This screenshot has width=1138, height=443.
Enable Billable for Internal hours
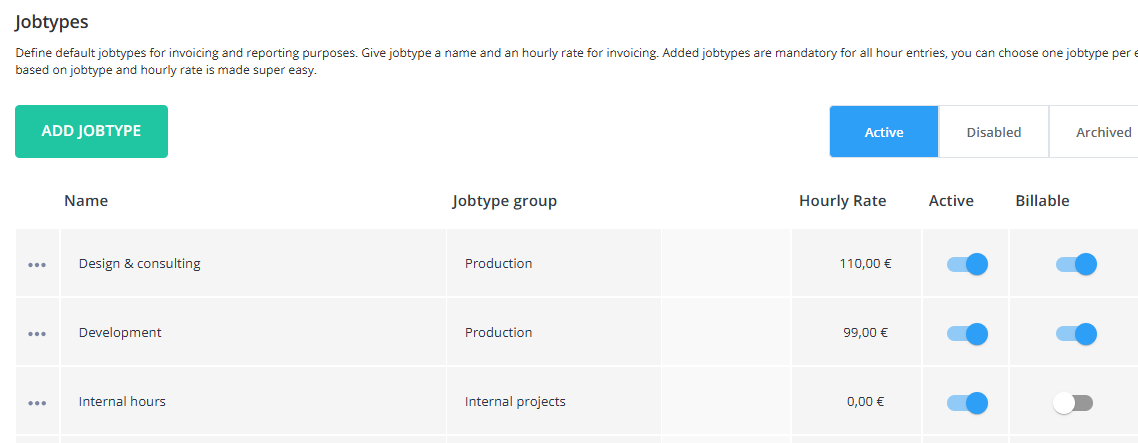[x=1073, y=402]
